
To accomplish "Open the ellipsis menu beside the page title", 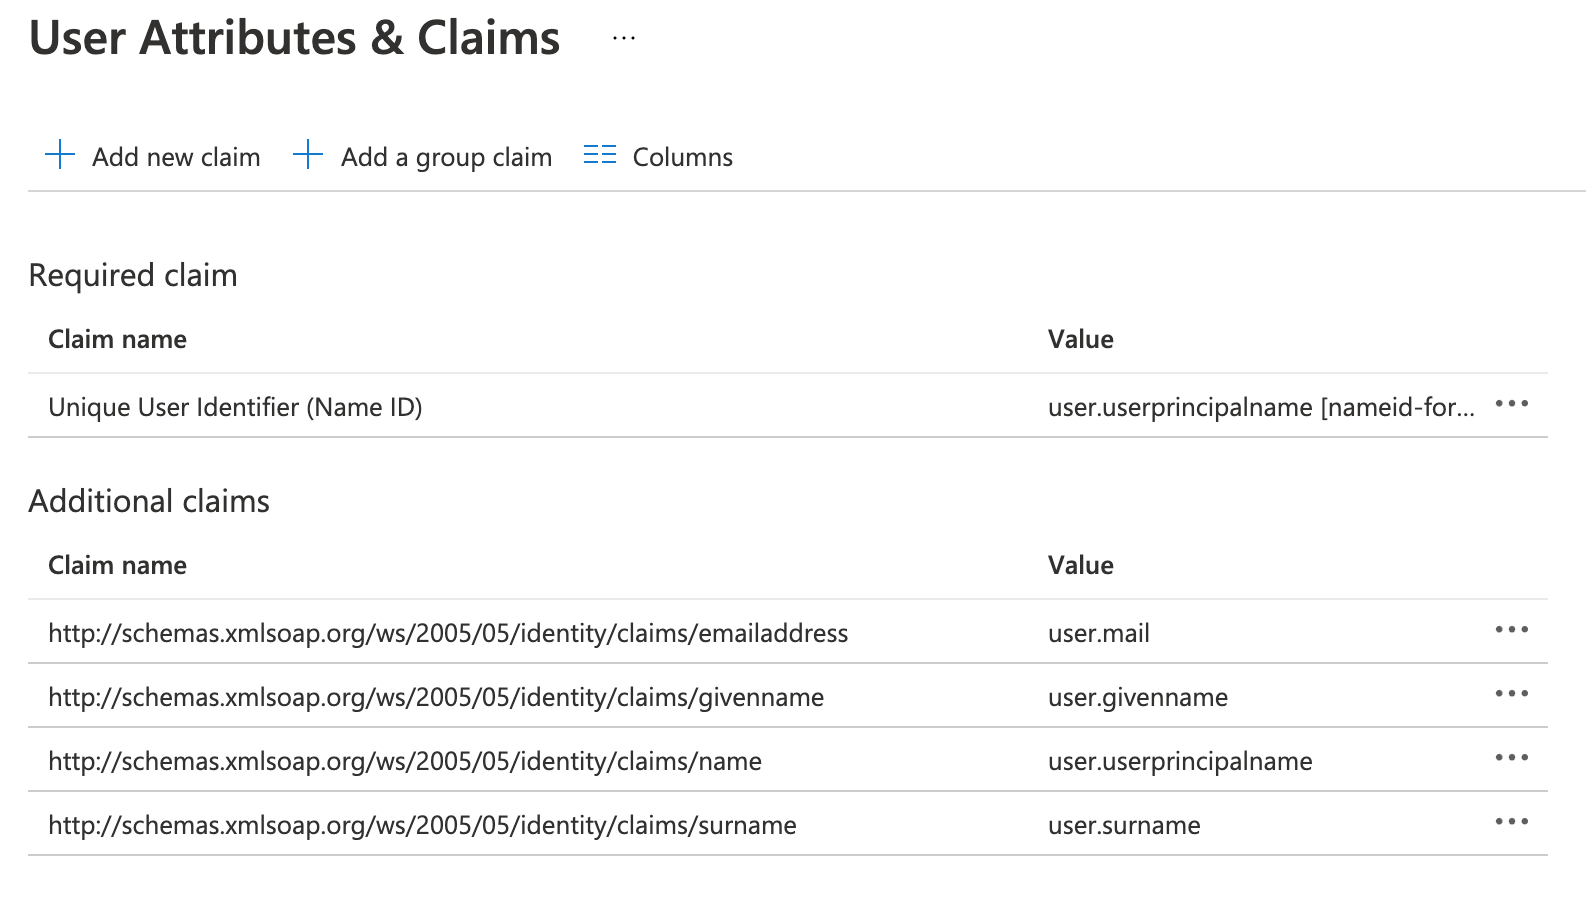I will (x=624, y=38).
